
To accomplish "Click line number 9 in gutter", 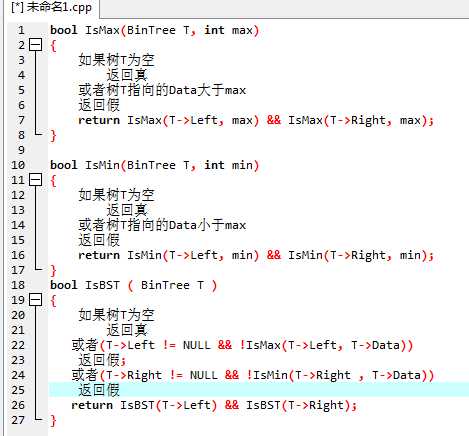I will (21, 150).
